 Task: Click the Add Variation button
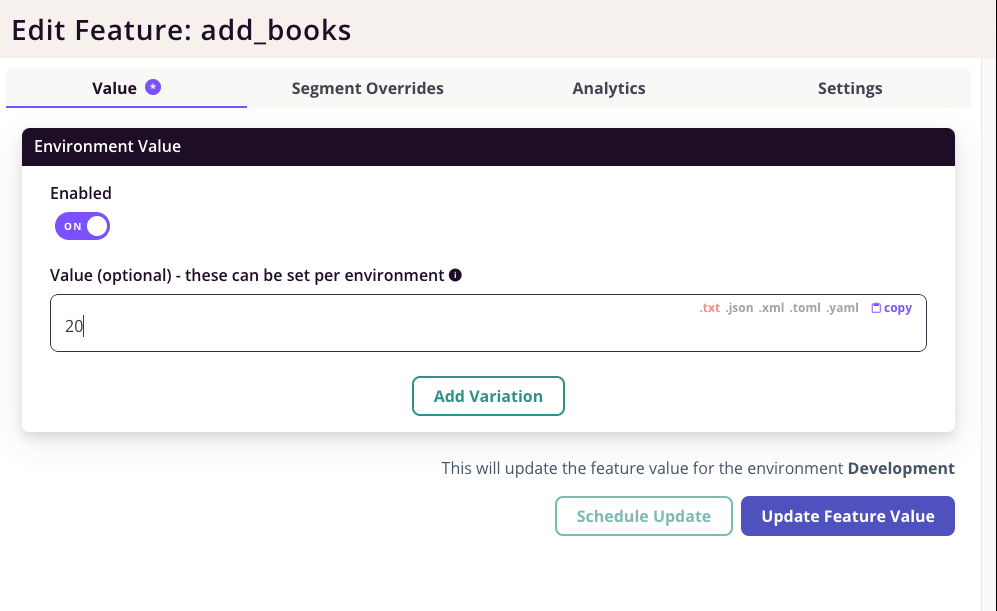[x=488, y=396]
